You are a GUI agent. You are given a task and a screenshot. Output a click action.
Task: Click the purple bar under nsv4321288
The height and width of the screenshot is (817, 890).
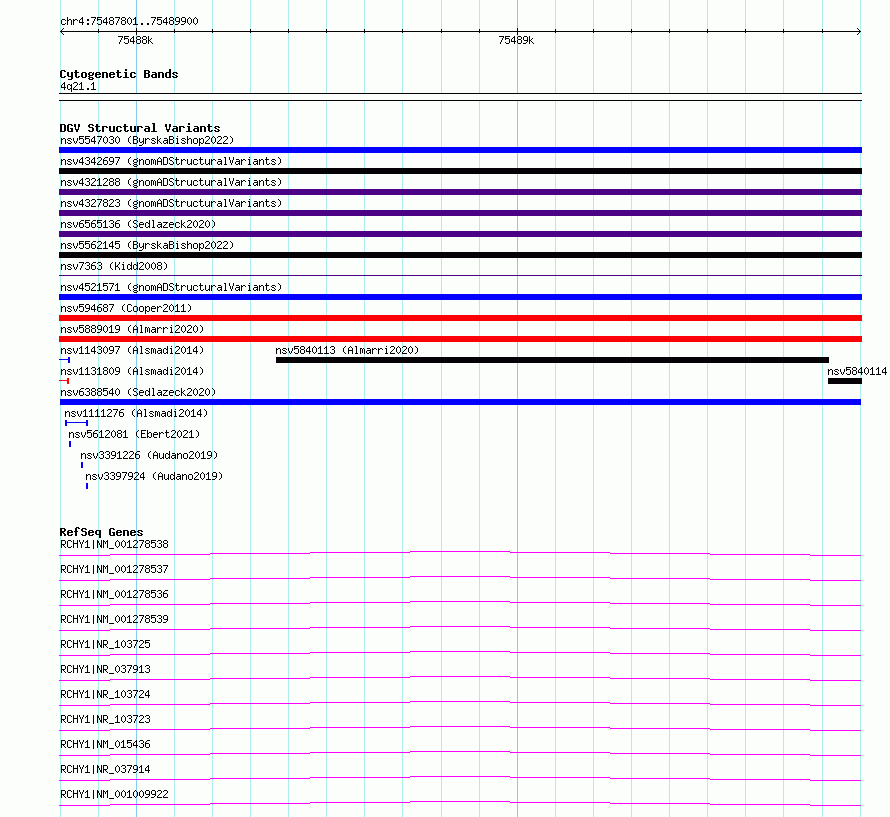click(460, 192)
